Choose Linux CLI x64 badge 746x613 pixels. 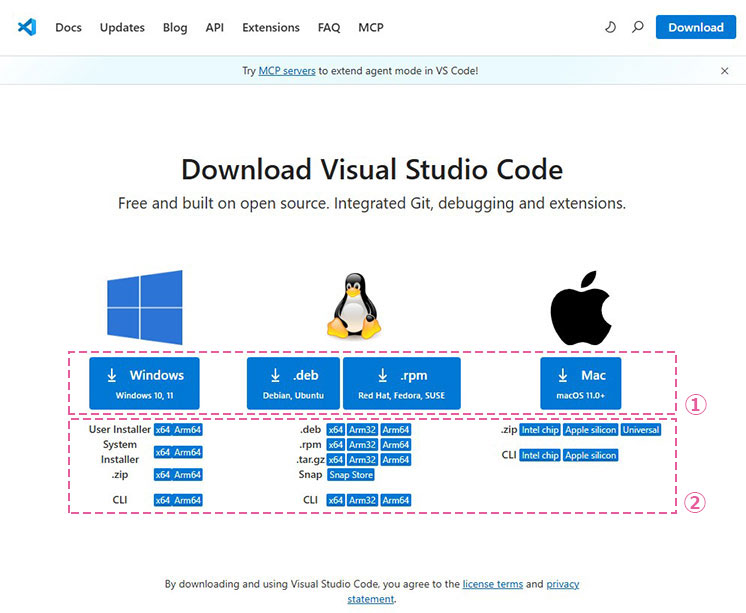[335, 500]
